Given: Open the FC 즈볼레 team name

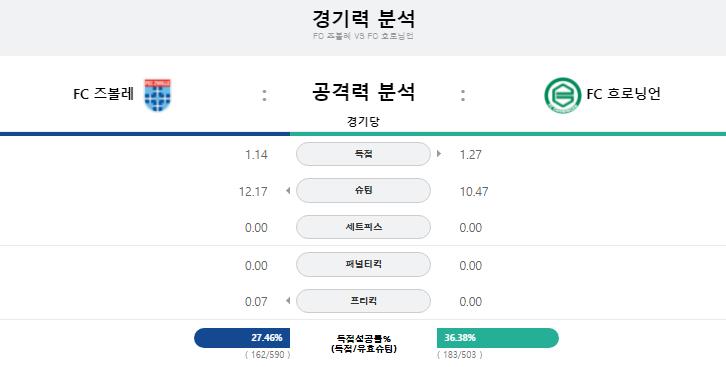Looking at the screenshot, I should pyautogui.click(x=103, y=94).
